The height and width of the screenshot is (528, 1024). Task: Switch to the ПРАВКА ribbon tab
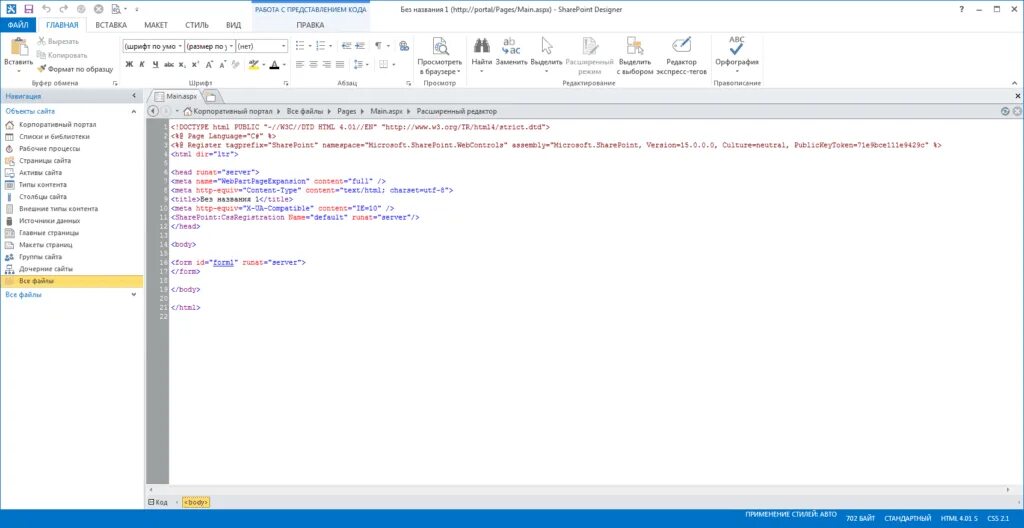pyautogui.click(x=310, y=25)
